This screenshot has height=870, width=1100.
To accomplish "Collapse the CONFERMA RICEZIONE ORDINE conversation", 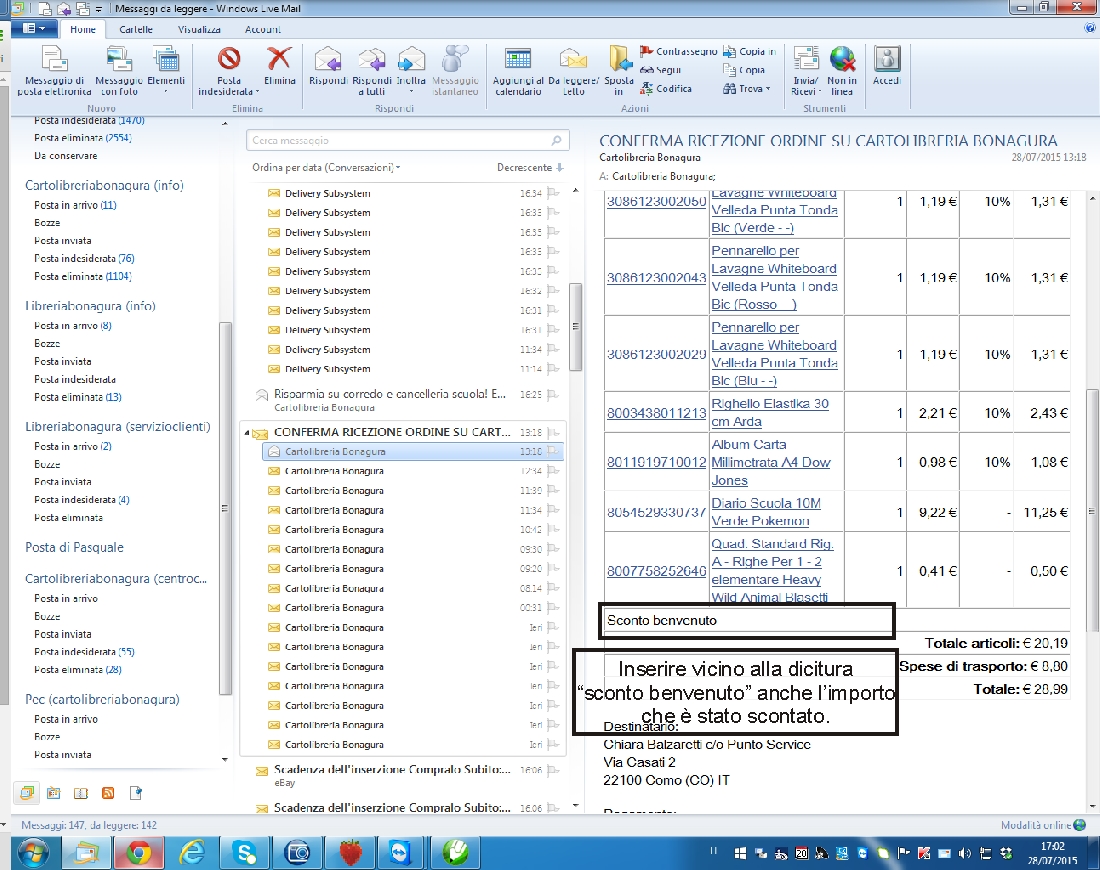I will pyautogui.click(x=246, y=433).
